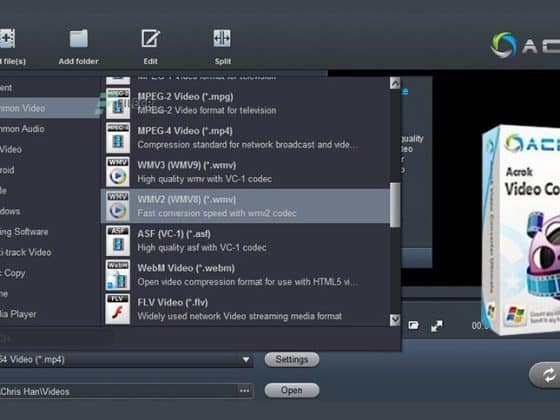Expand the output format dropdown arrow
This screenshot has height=420, width=560.
(x=246, y=359)
